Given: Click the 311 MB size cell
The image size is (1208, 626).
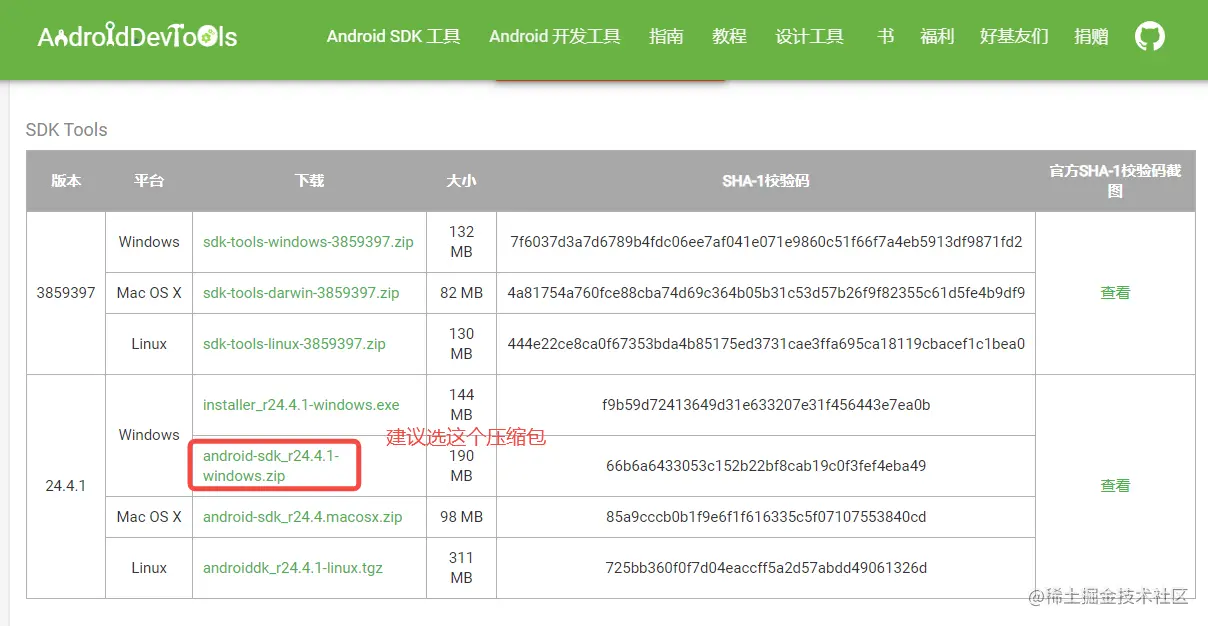Looking at the screenshot, I should point(461,568).
